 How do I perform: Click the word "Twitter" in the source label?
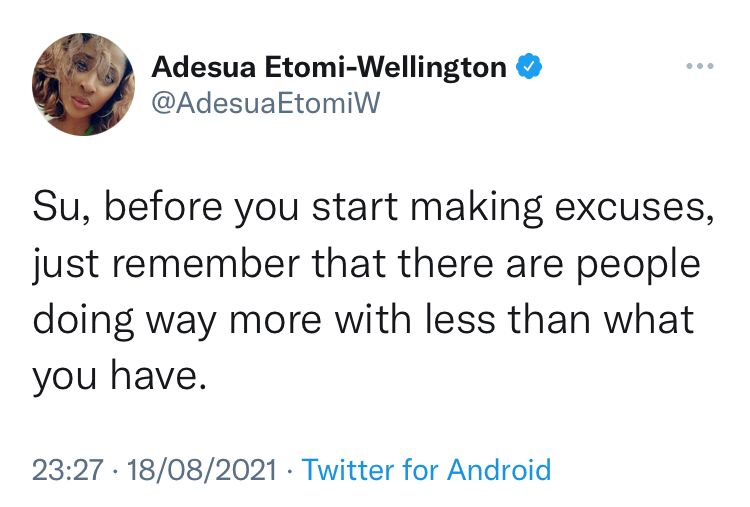click(x=349, y=469)
